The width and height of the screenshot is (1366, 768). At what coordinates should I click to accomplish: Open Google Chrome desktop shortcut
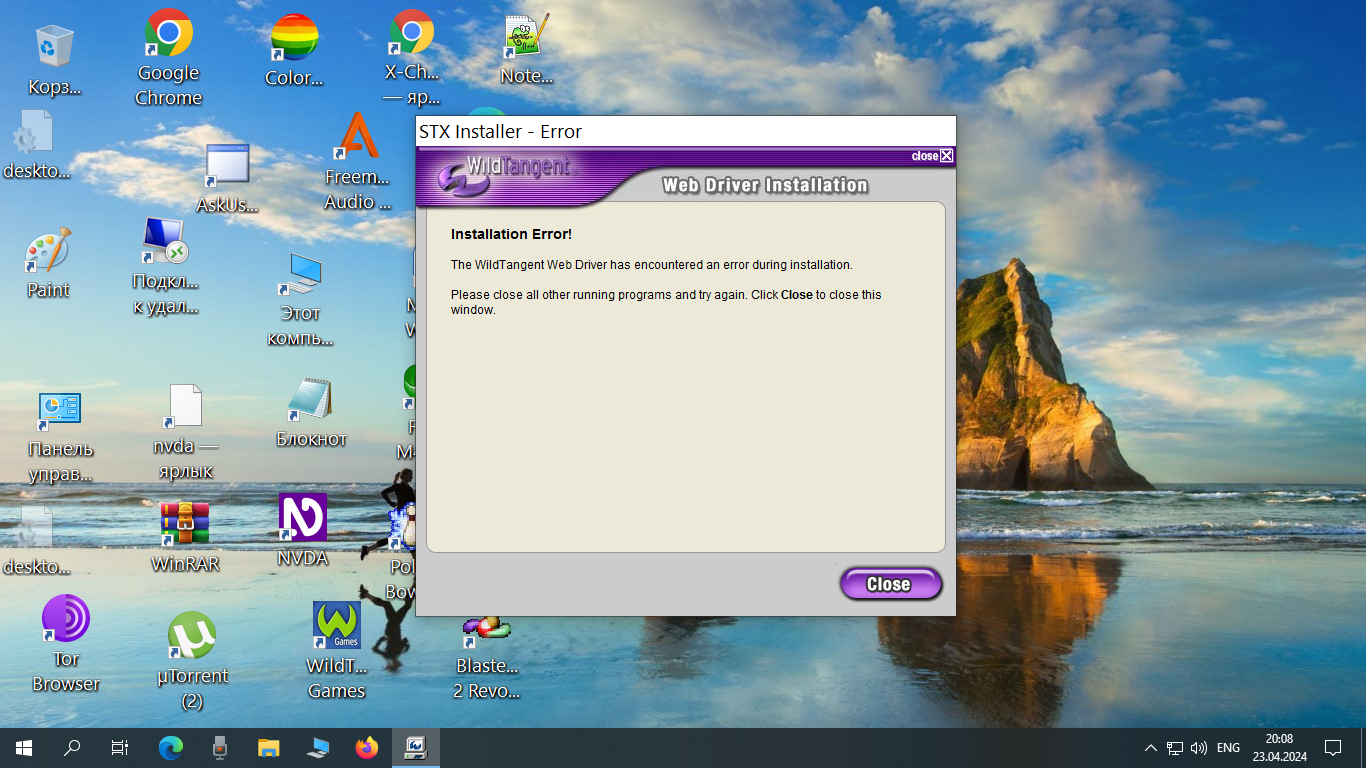coord(168,58)
